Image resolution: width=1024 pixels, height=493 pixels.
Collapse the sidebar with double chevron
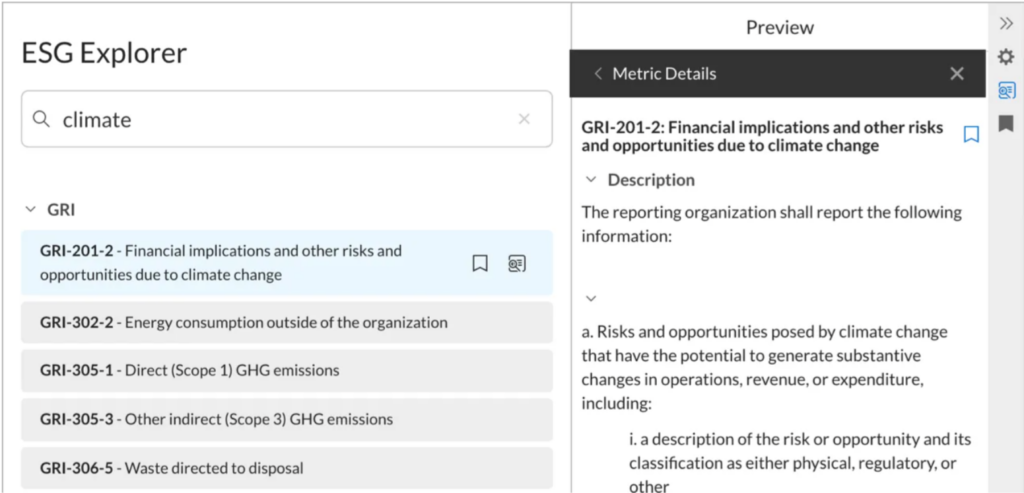(1006, 24)
